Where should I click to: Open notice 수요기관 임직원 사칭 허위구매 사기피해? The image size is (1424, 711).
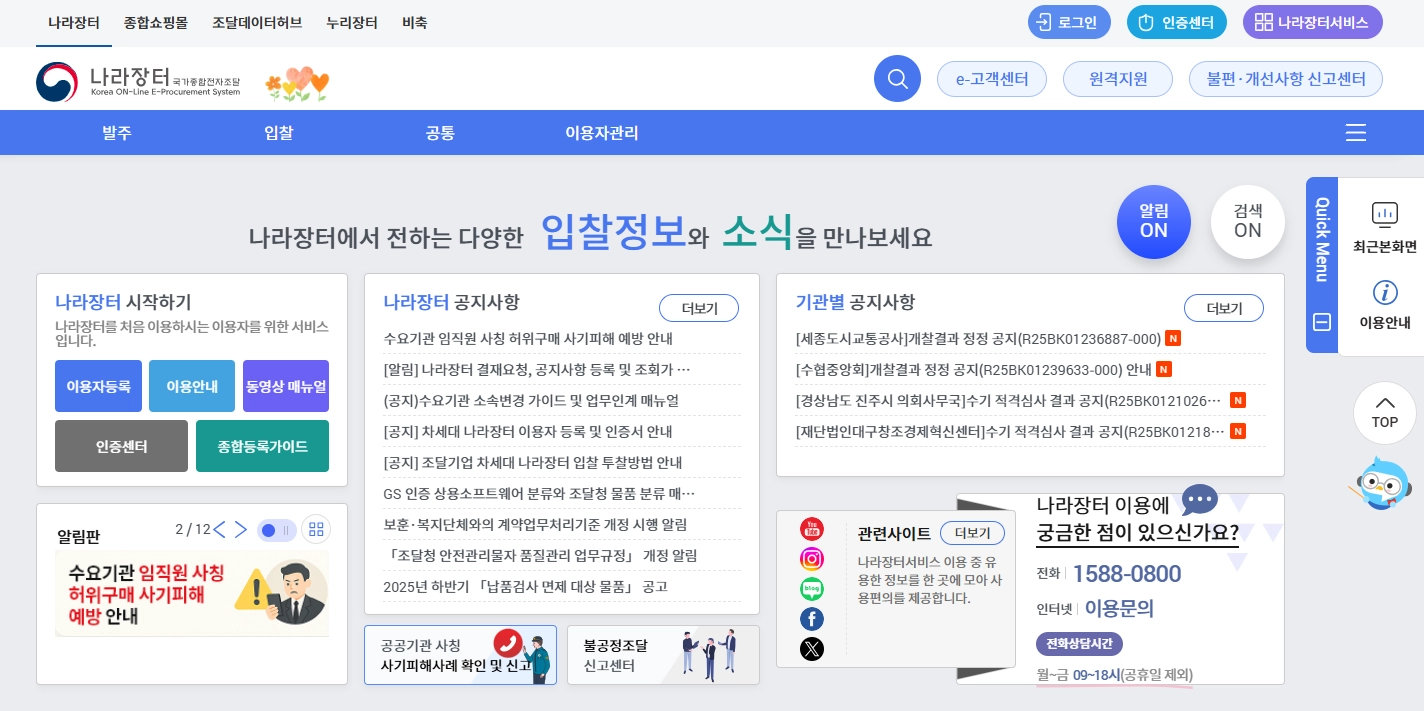click(529, 338)
